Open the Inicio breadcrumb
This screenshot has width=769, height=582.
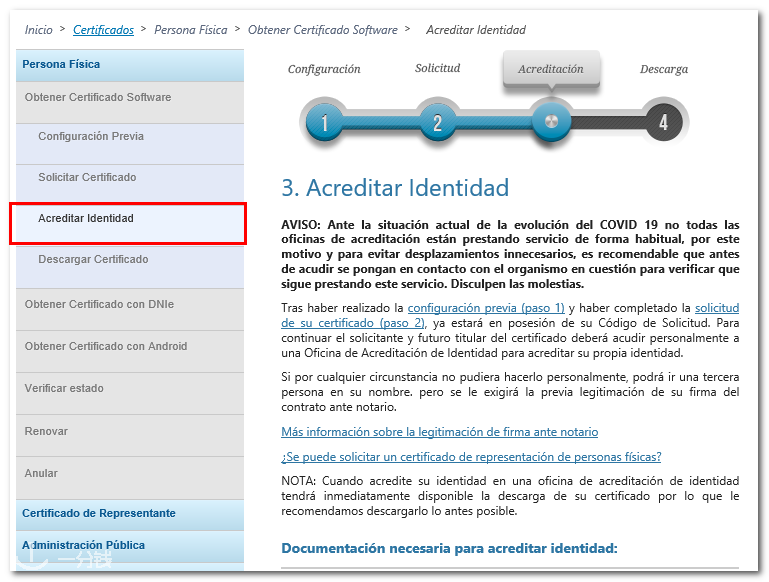click(39, 30)
